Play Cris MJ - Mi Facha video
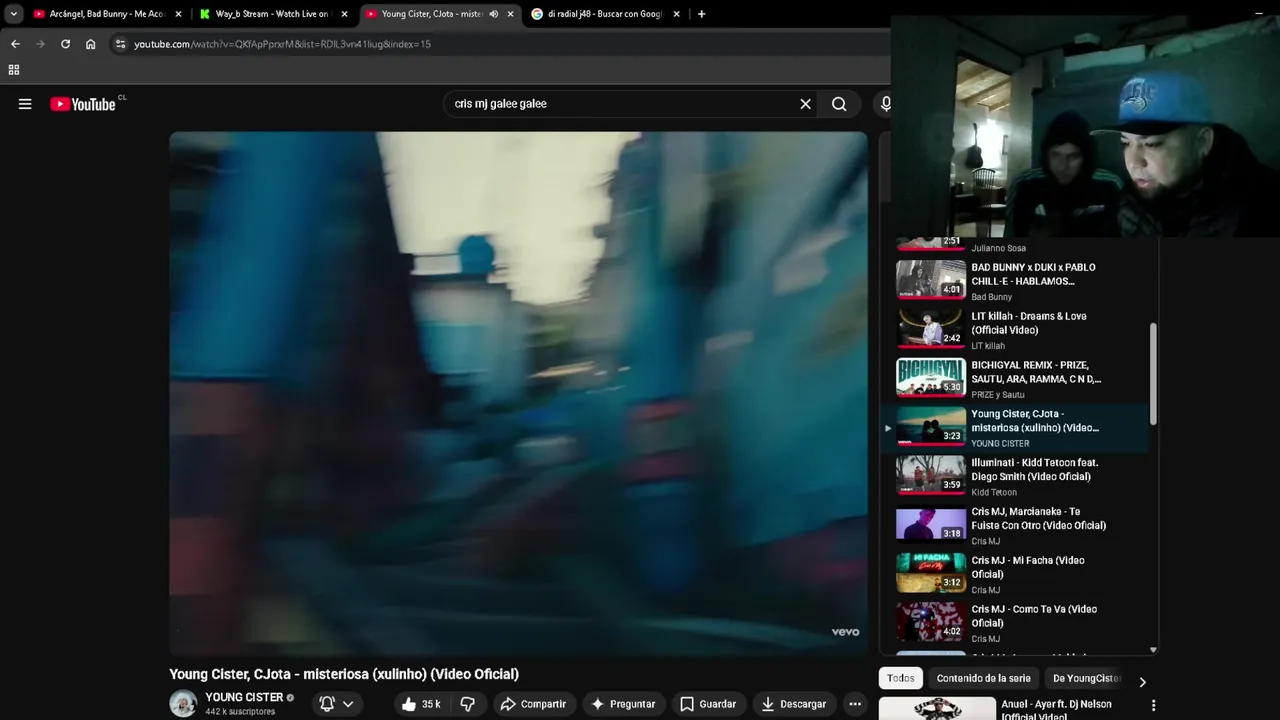The image size is (1280, 720). click(x=1016, y=574)
